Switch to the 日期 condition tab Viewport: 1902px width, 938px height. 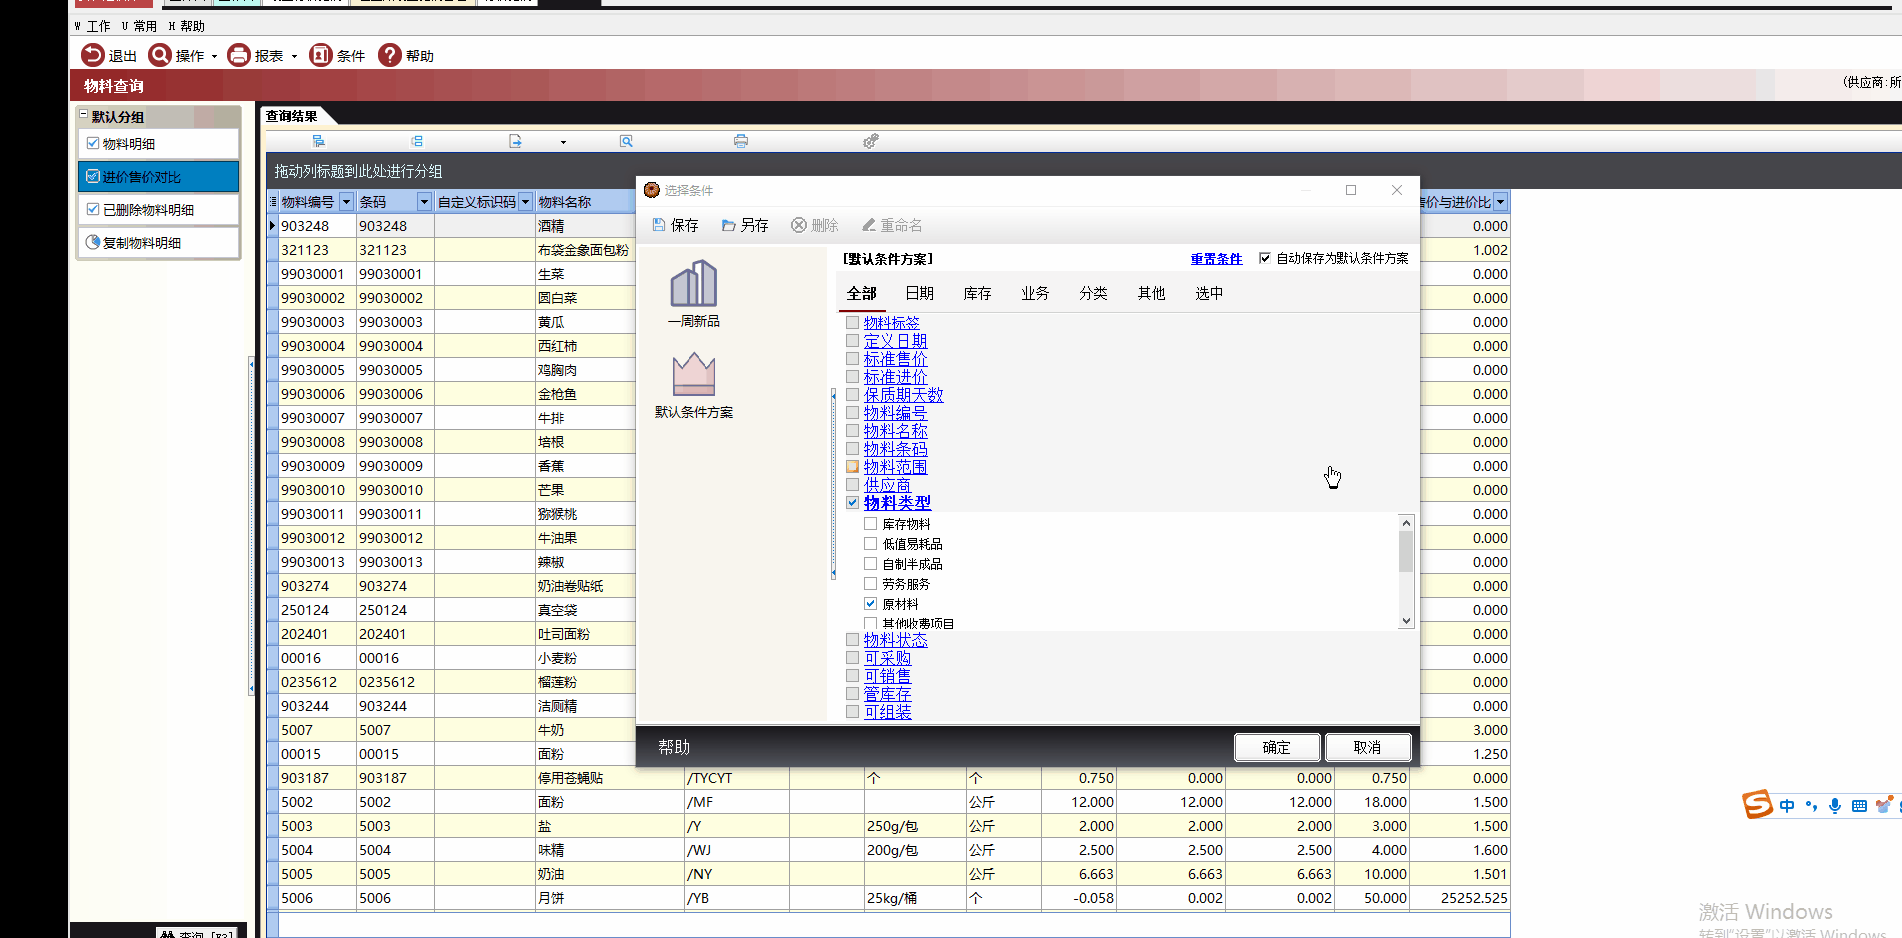point(919,293)
